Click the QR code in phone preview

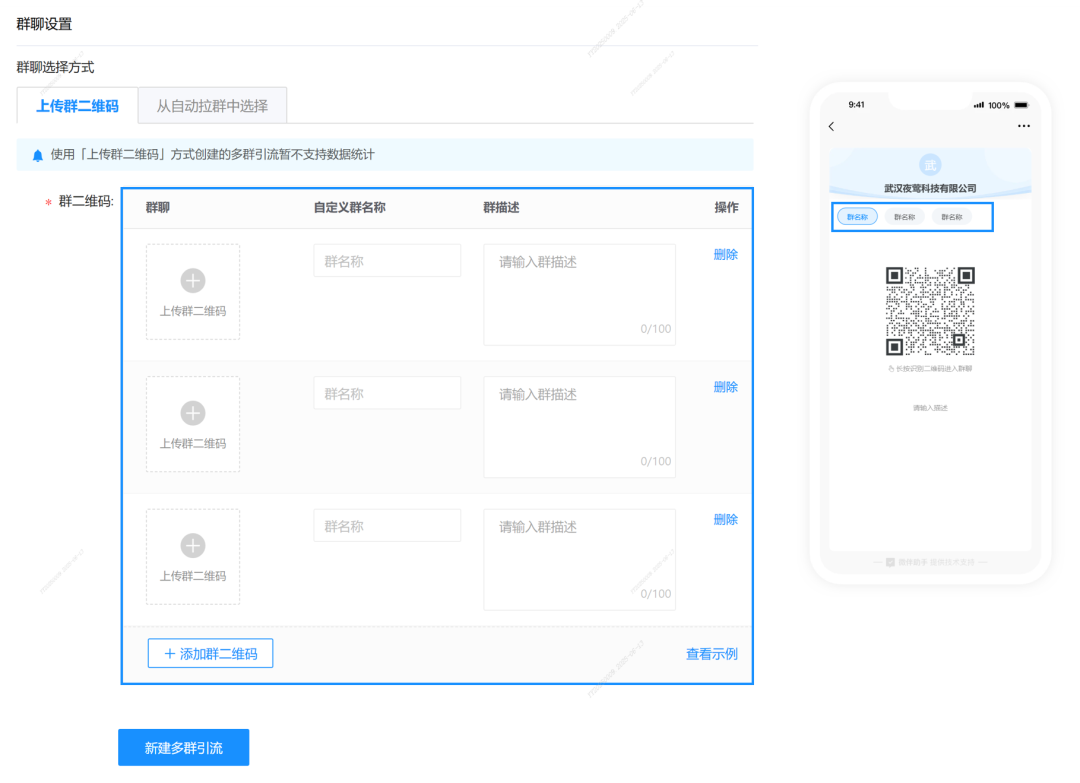coord(930,311)
